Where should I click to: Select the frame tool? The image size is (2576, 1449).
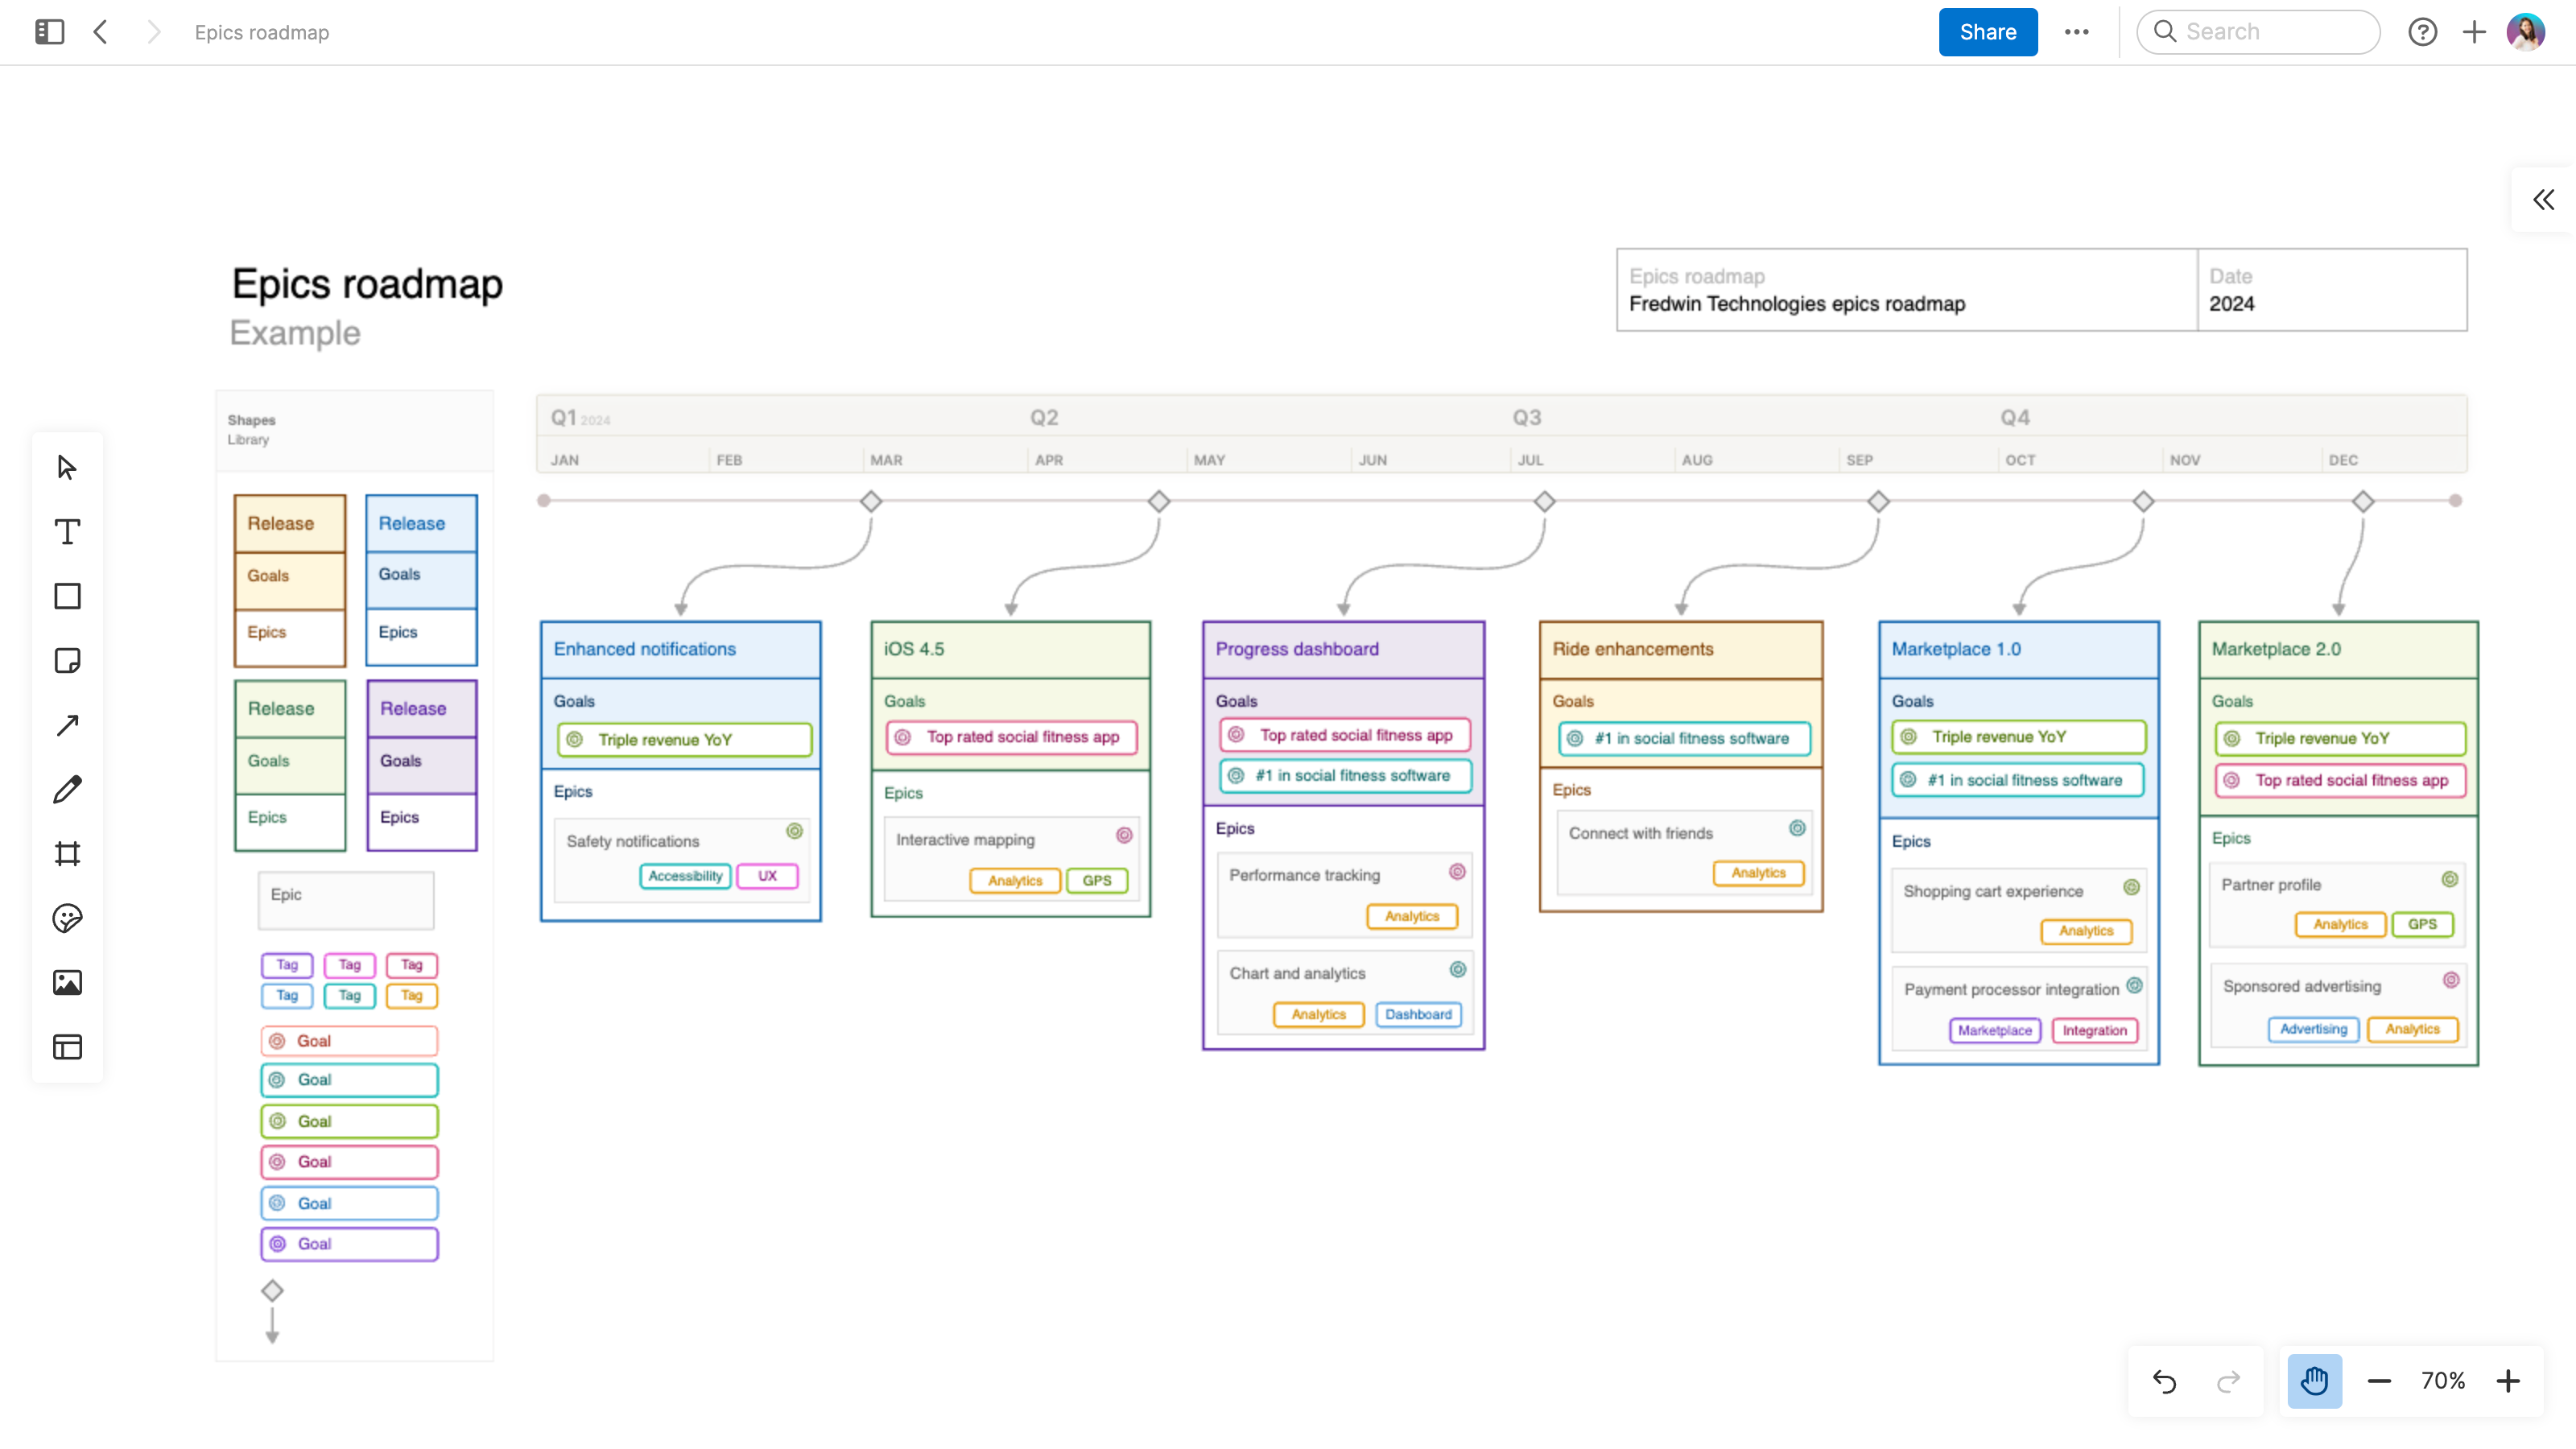point(67,853)
